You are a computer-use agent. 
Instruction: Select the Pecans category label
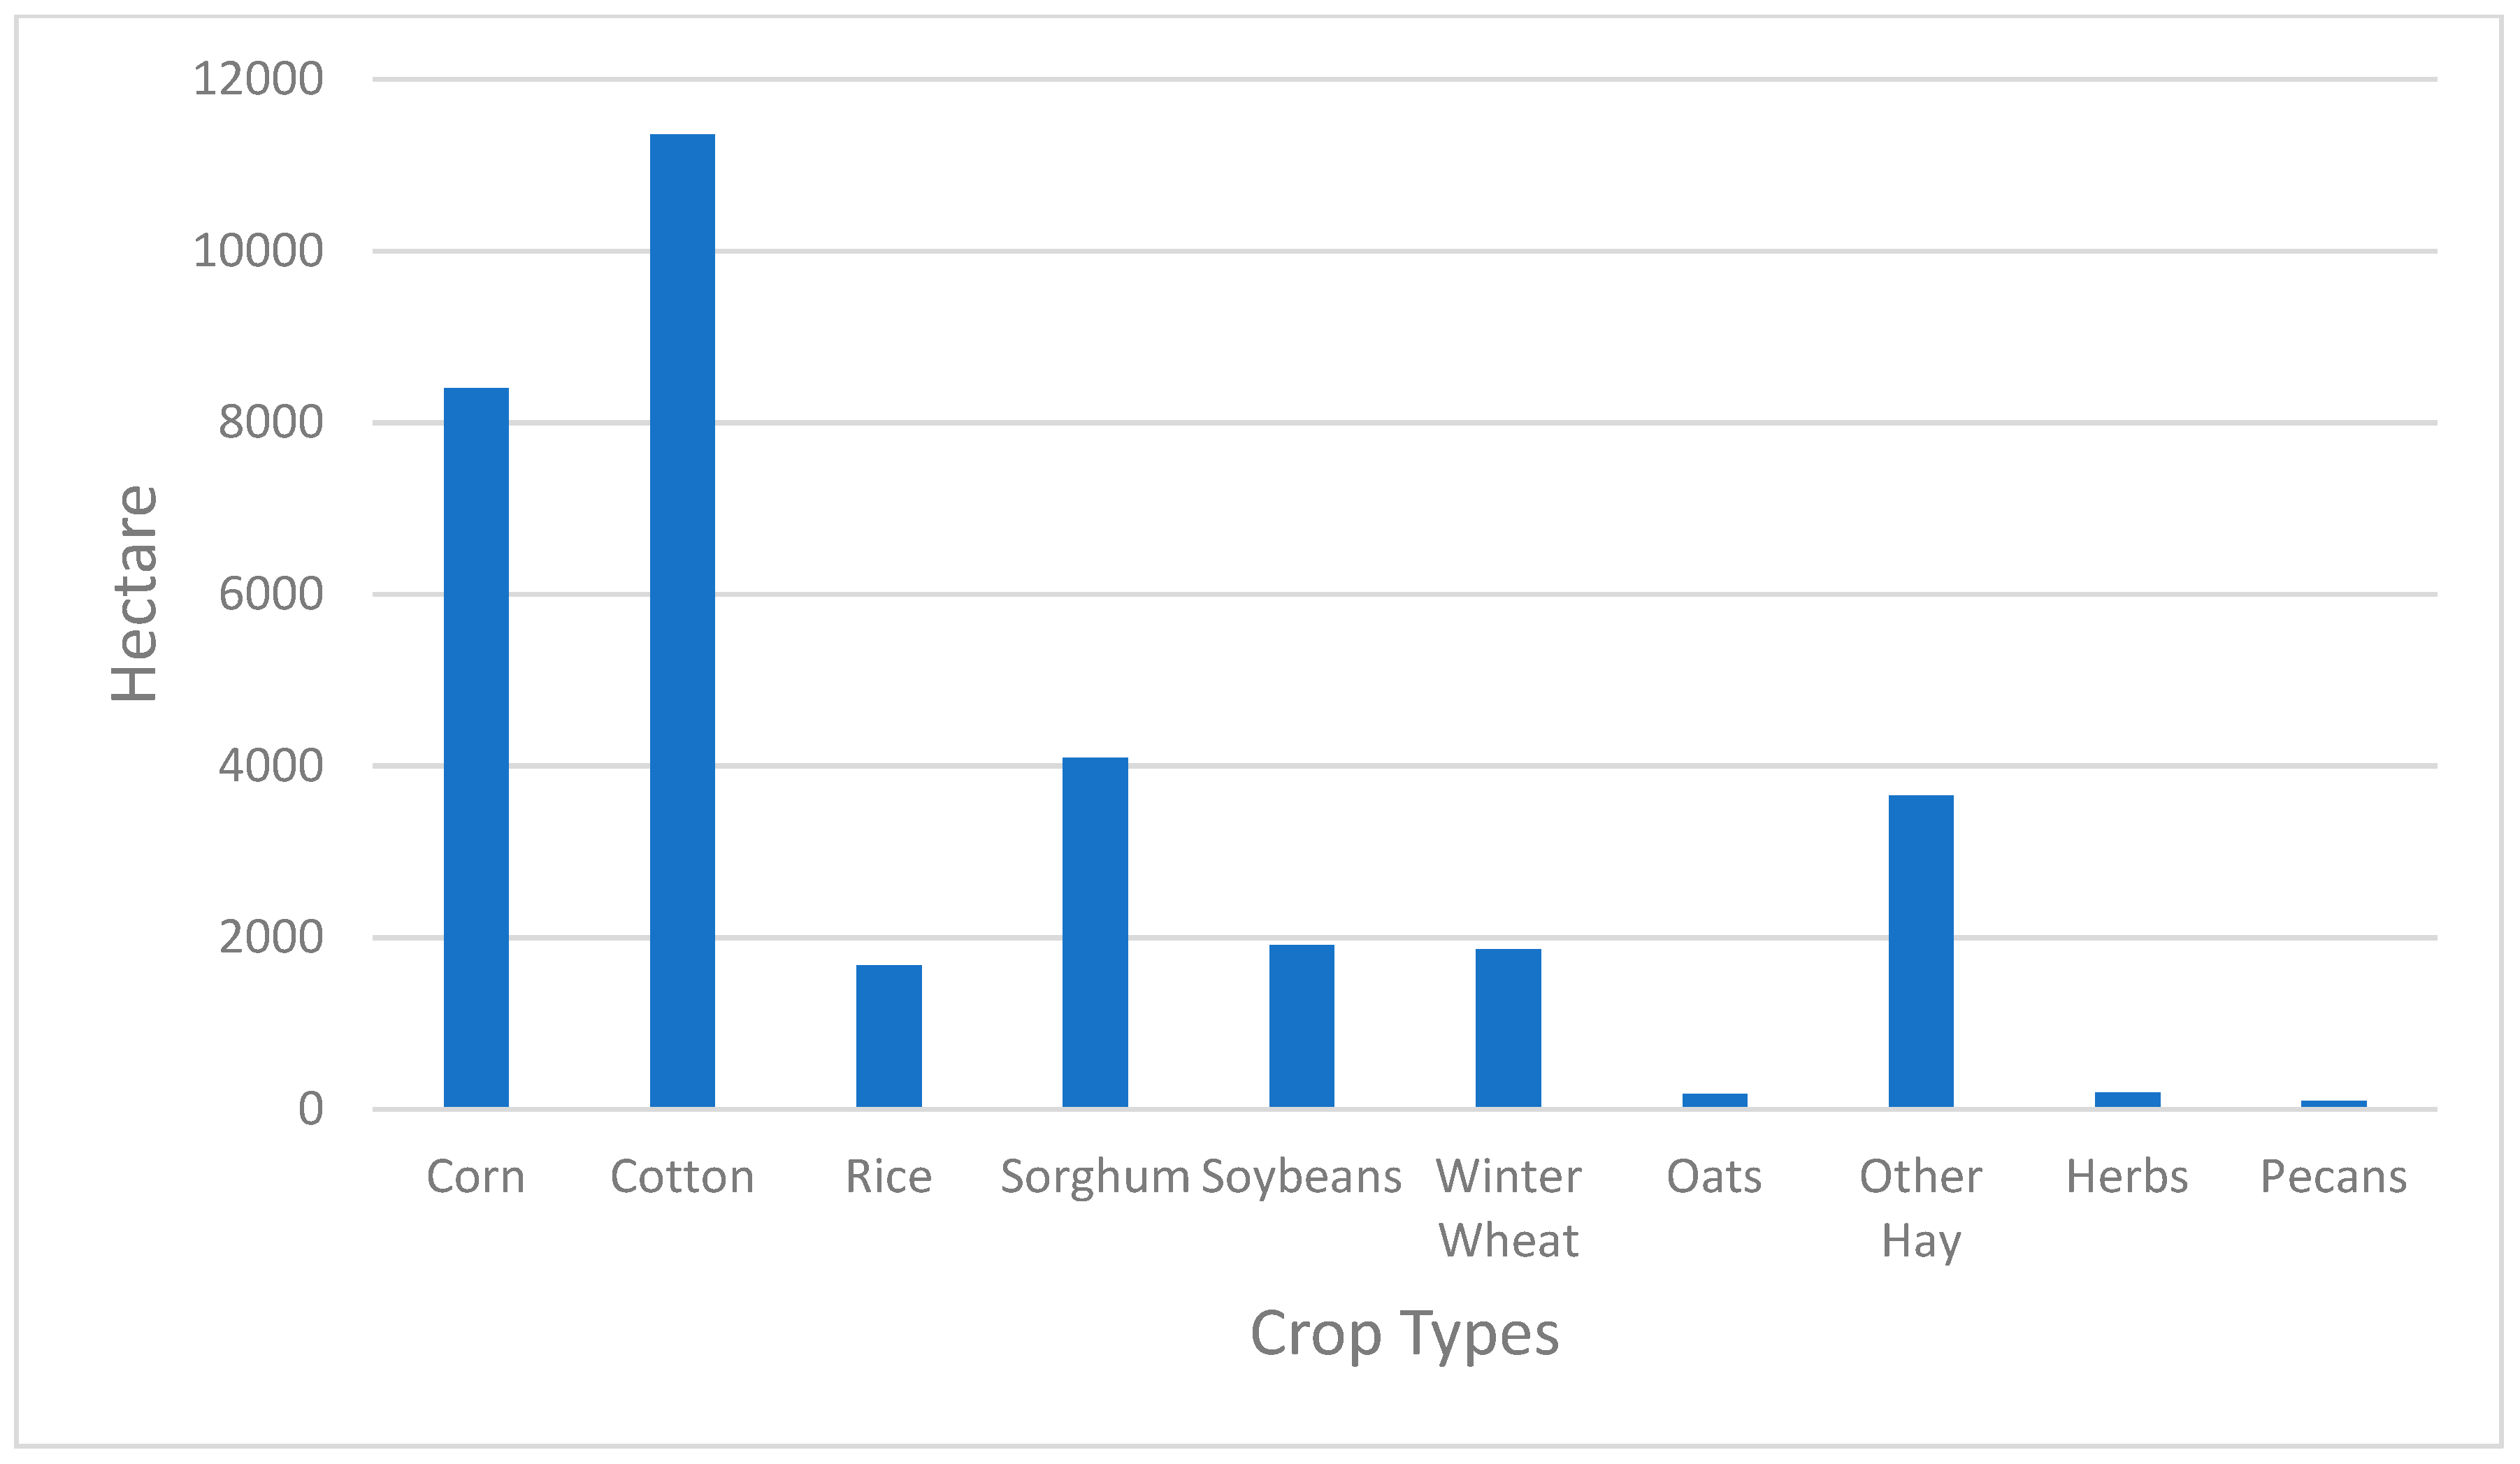pos(2334,1177)
